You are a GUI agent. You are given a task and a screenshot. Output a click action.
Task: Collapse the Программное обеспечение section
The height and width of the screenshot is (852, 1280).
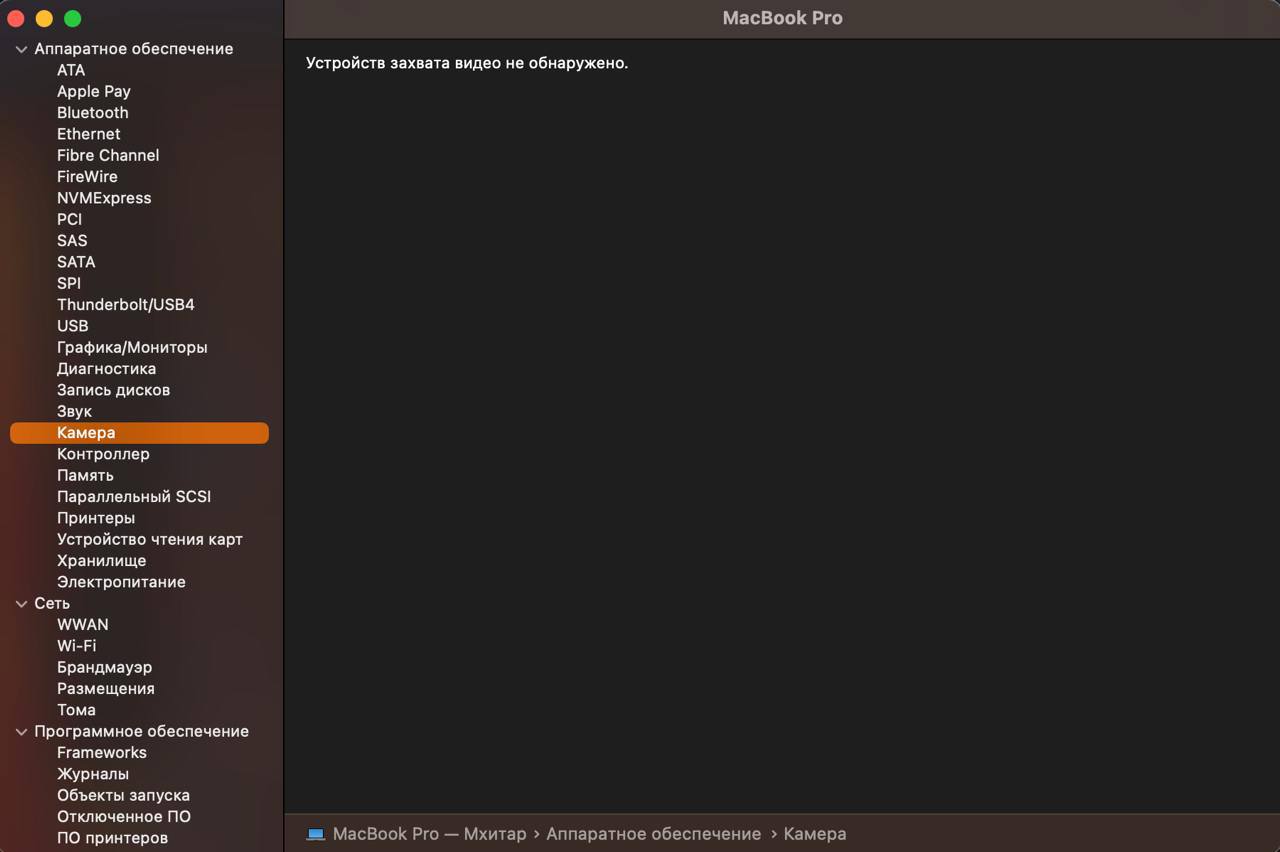coord(21,732)
